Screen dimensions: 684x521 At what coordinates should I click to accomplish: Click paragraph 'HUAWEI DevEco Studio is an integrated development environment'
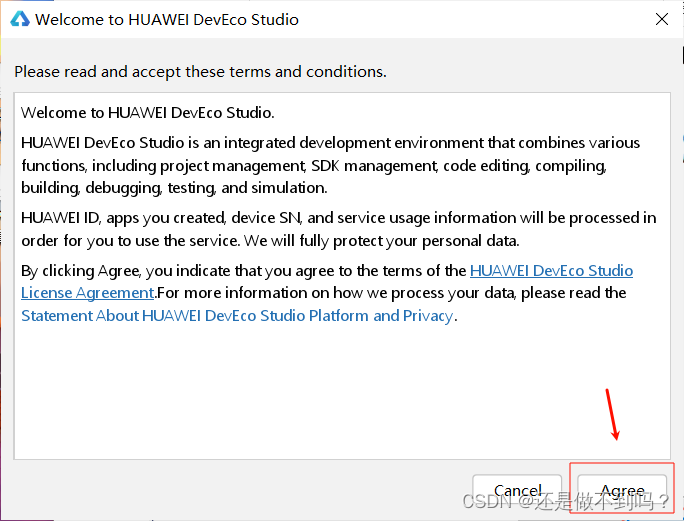click(330, 165)
